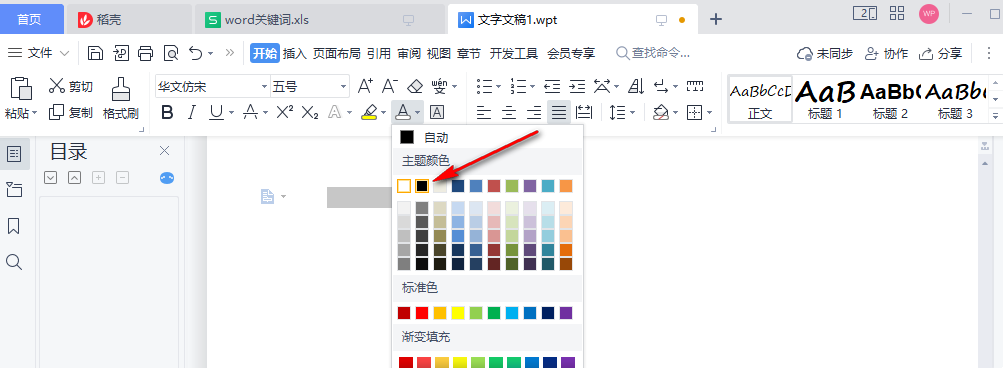Click the Save icon in quick toolbar

95,53
